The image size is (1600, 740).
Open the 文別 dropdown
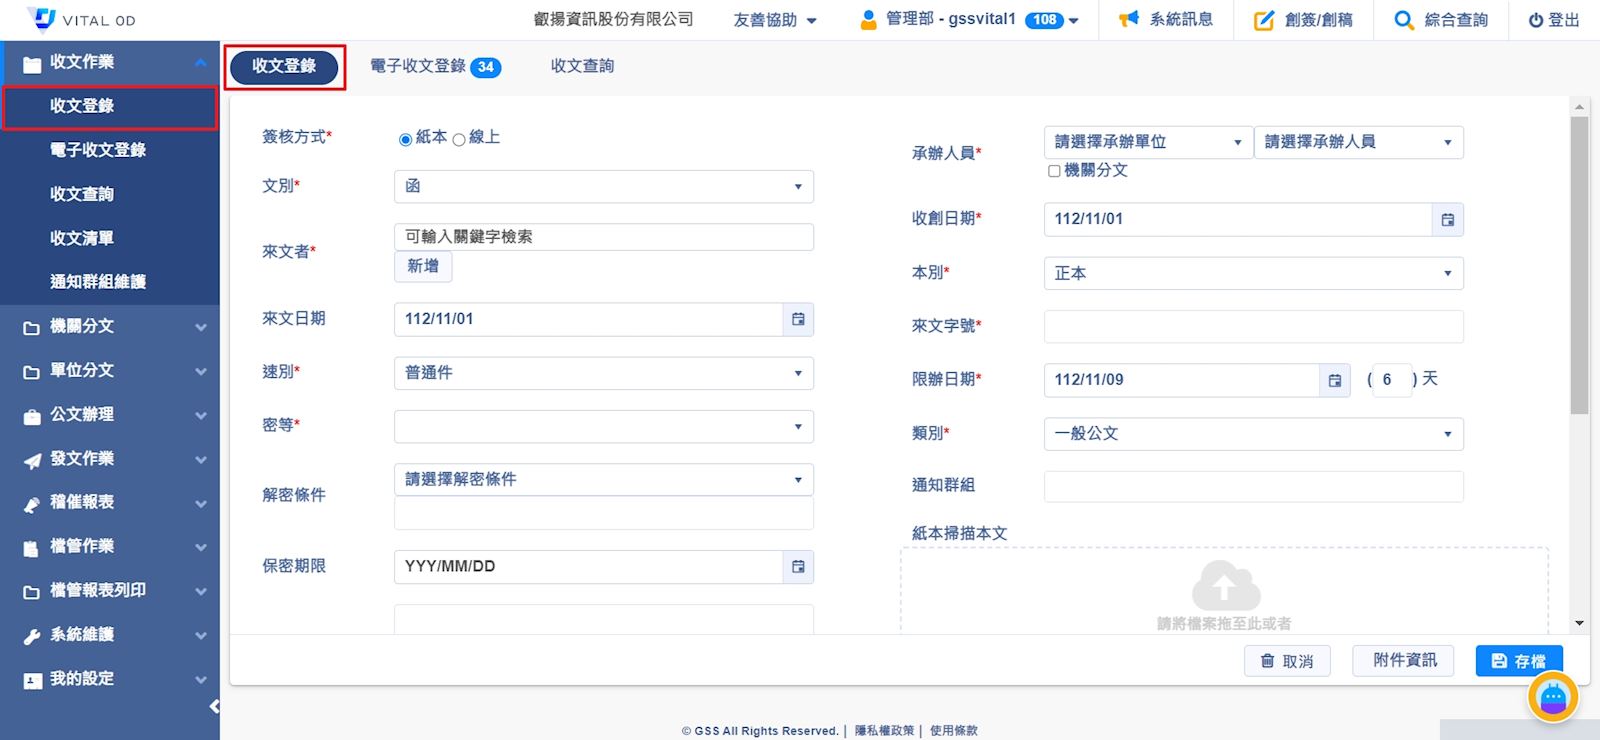[x=603, y=187]
